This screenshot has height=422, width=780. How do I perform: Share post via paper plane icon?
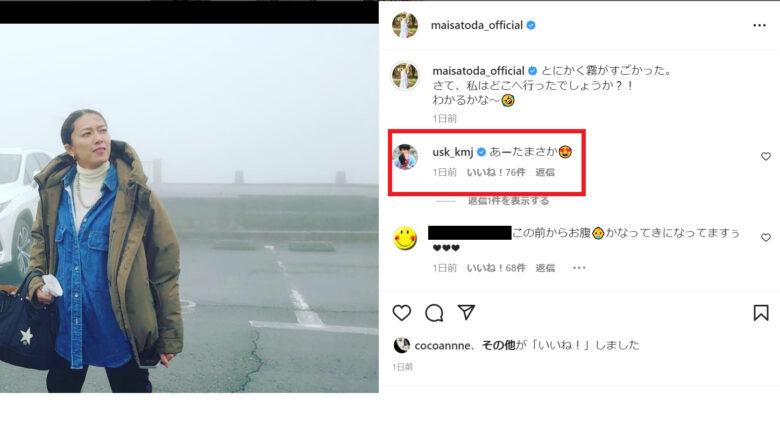(x=466, y=312)
